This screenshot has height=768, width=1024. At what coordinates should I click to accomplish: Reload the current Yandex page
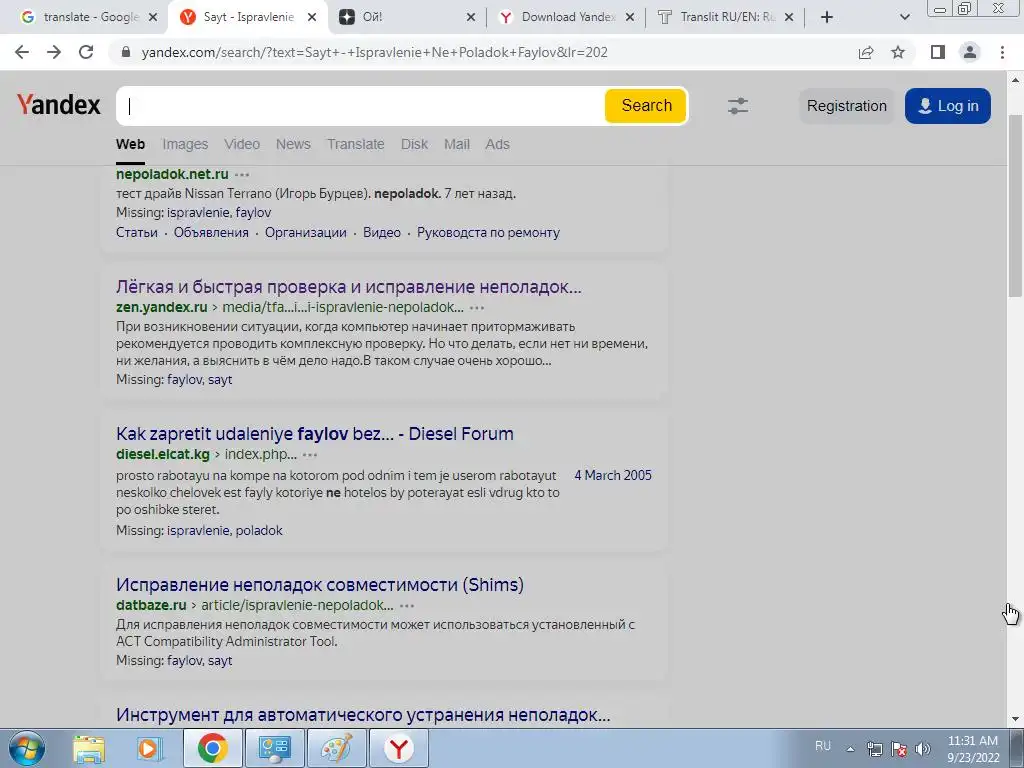tap(86, 52)
